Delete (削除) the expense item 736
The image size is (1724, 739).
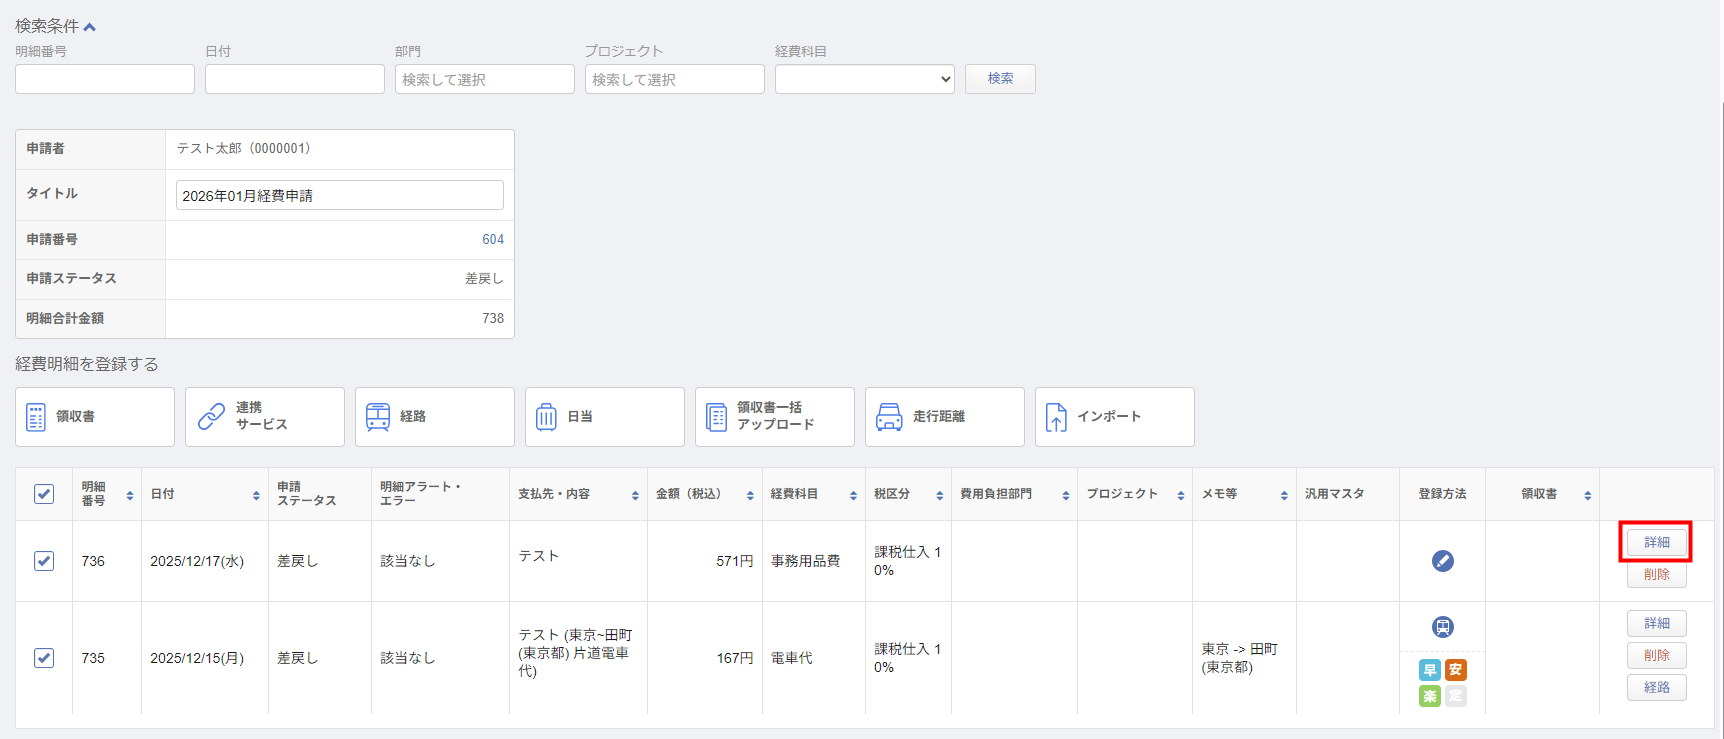(1656, 575)
